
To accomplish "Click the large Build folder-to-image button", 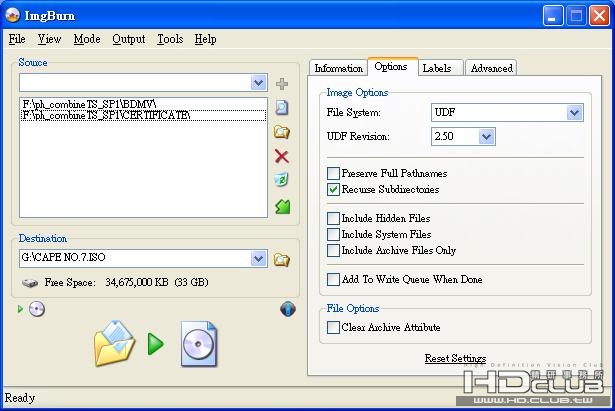I will tap(115, 344).
